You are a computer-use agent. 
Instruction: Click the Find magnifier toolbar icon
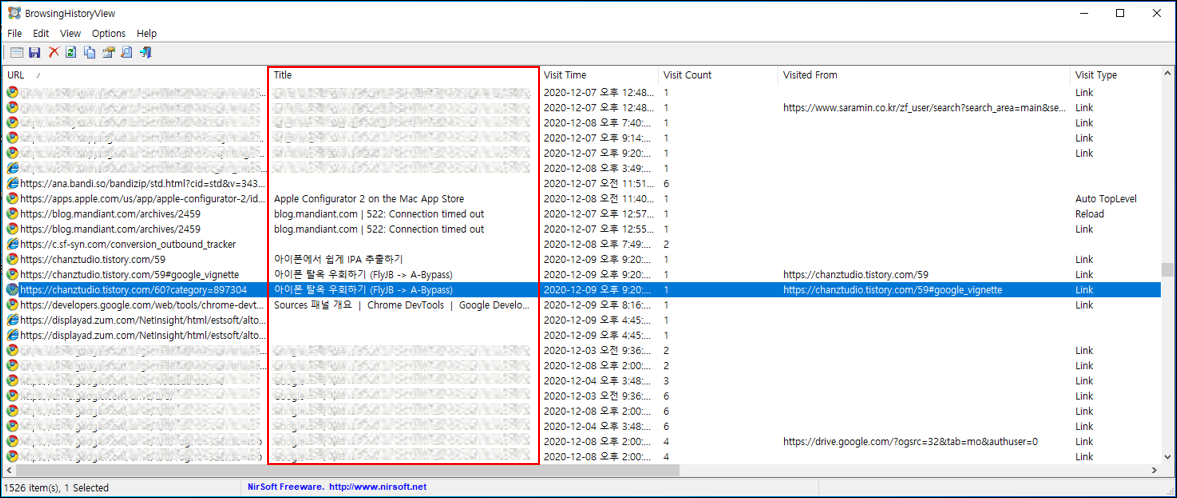[x=126, y=53]
